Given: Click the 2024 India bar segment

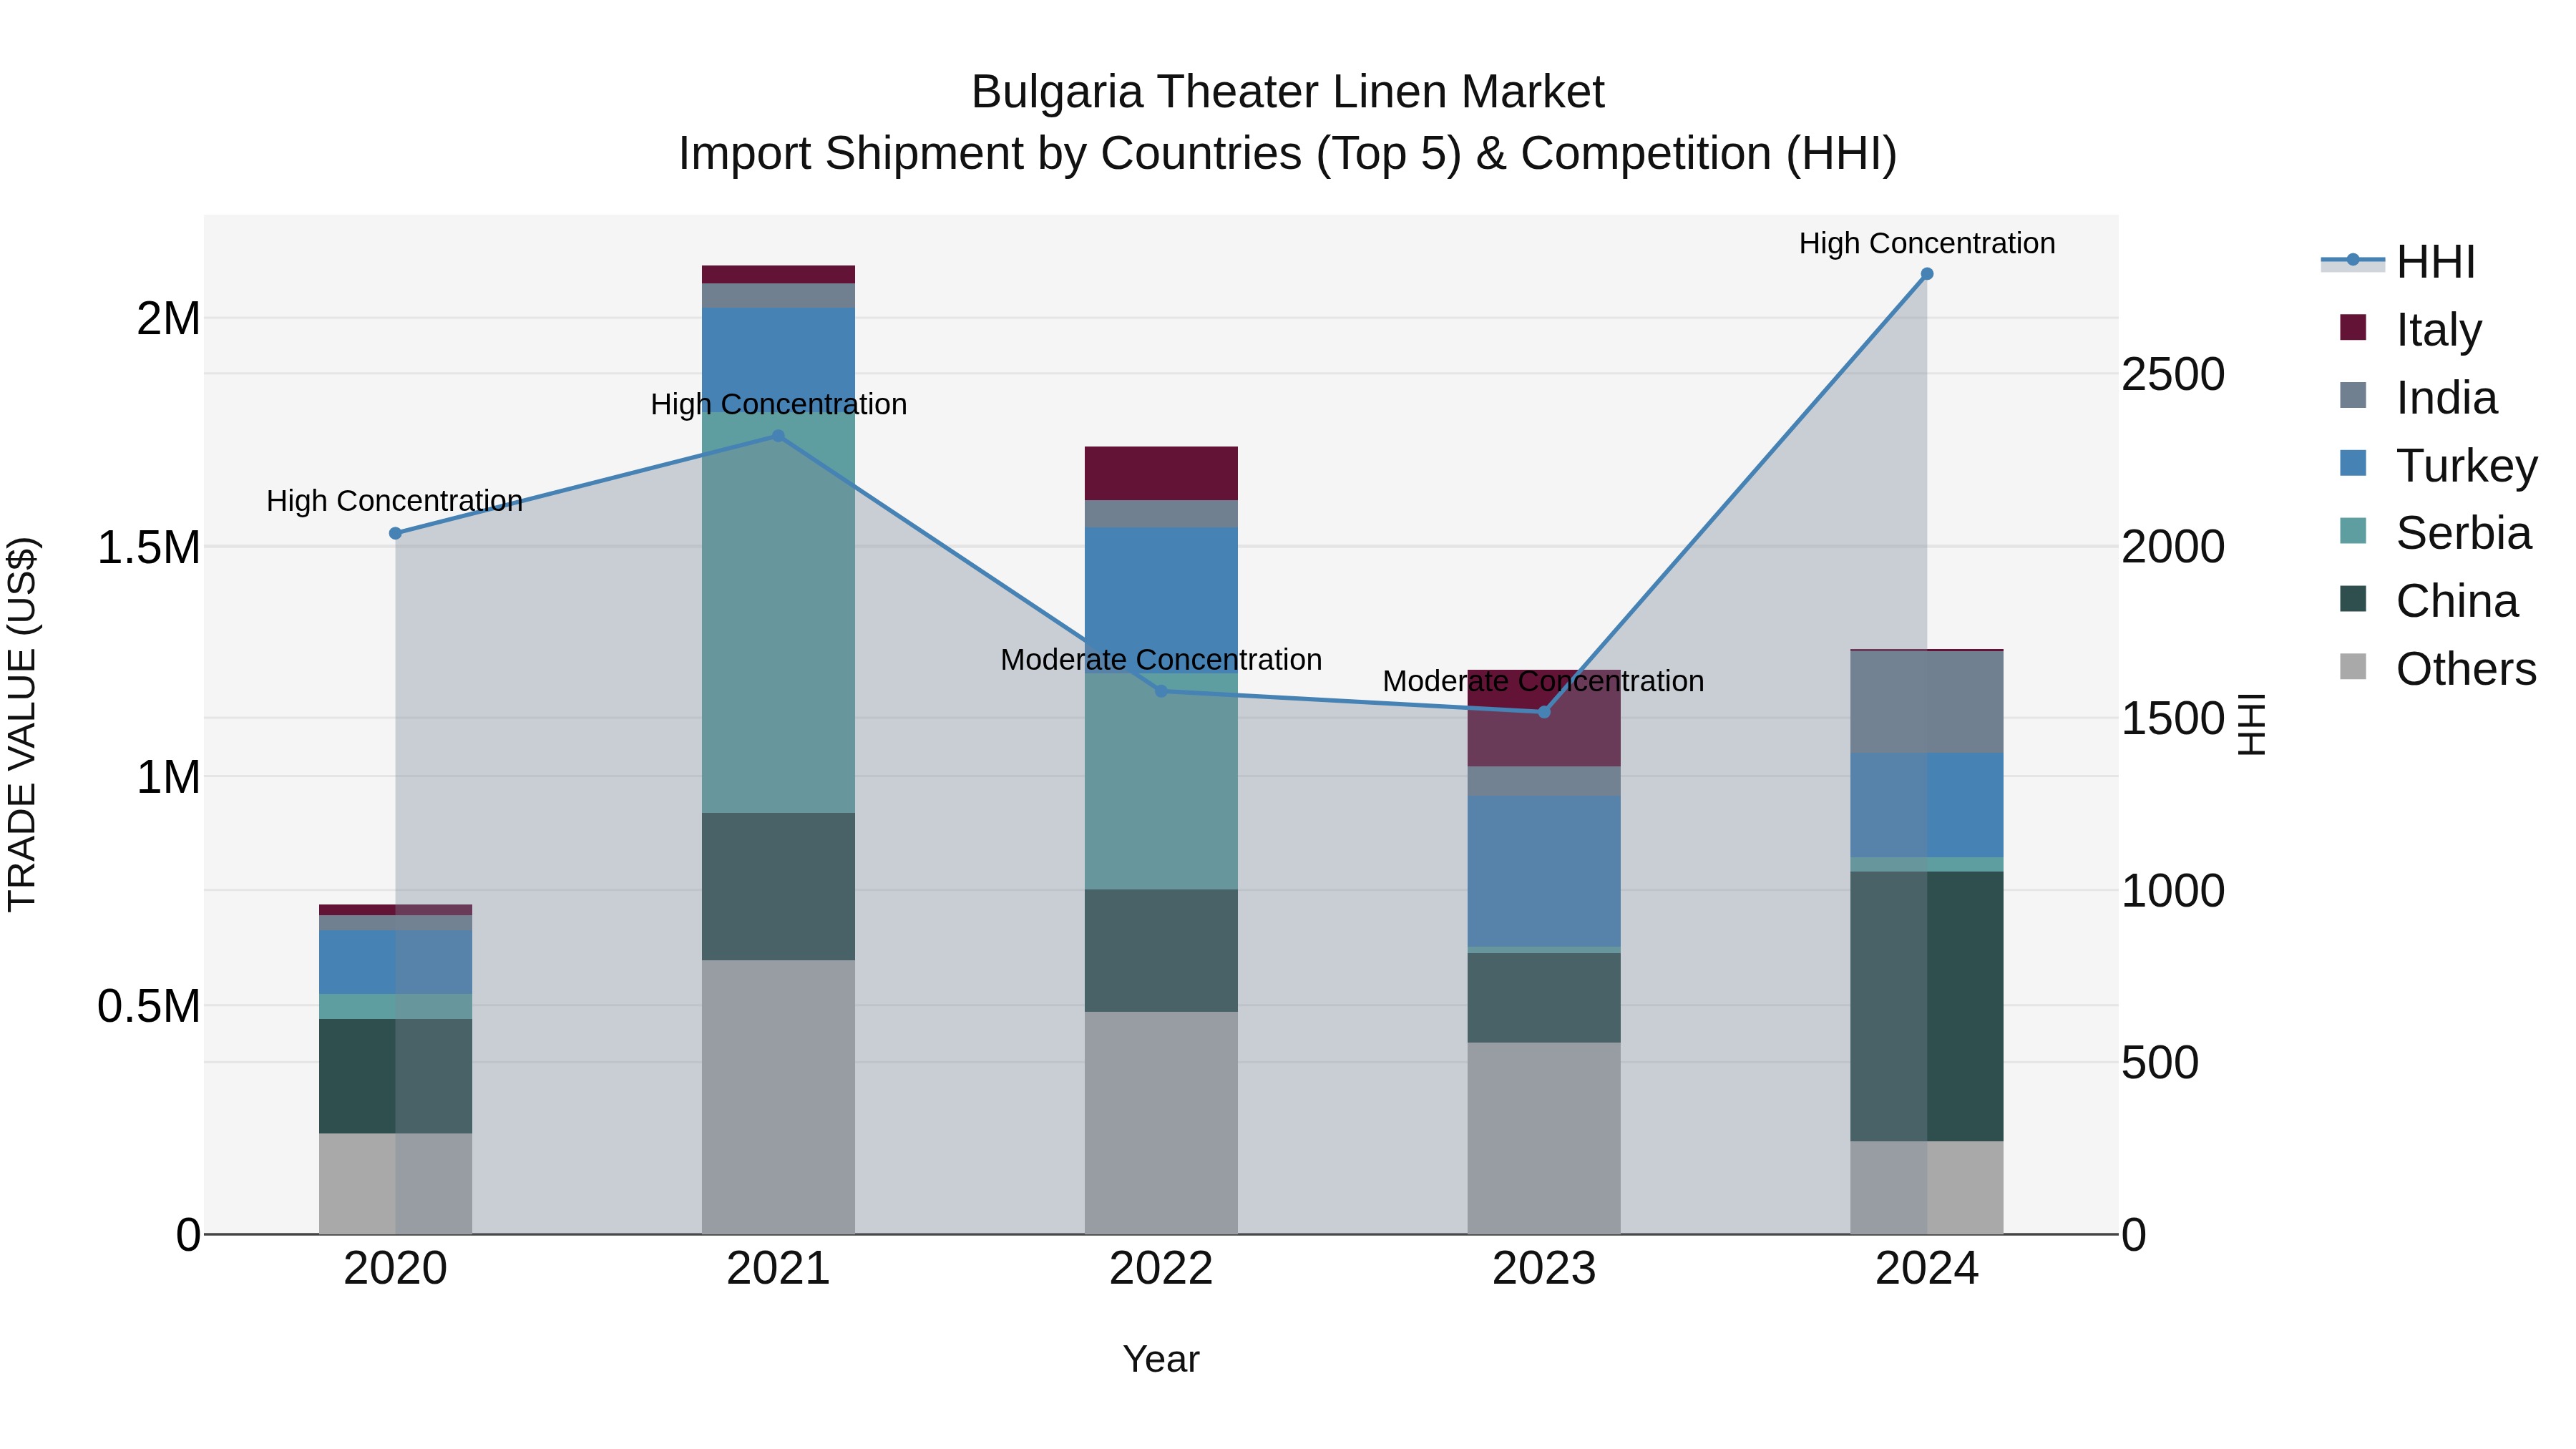Looking at the screenshot, I should [x=1927, y=702].
